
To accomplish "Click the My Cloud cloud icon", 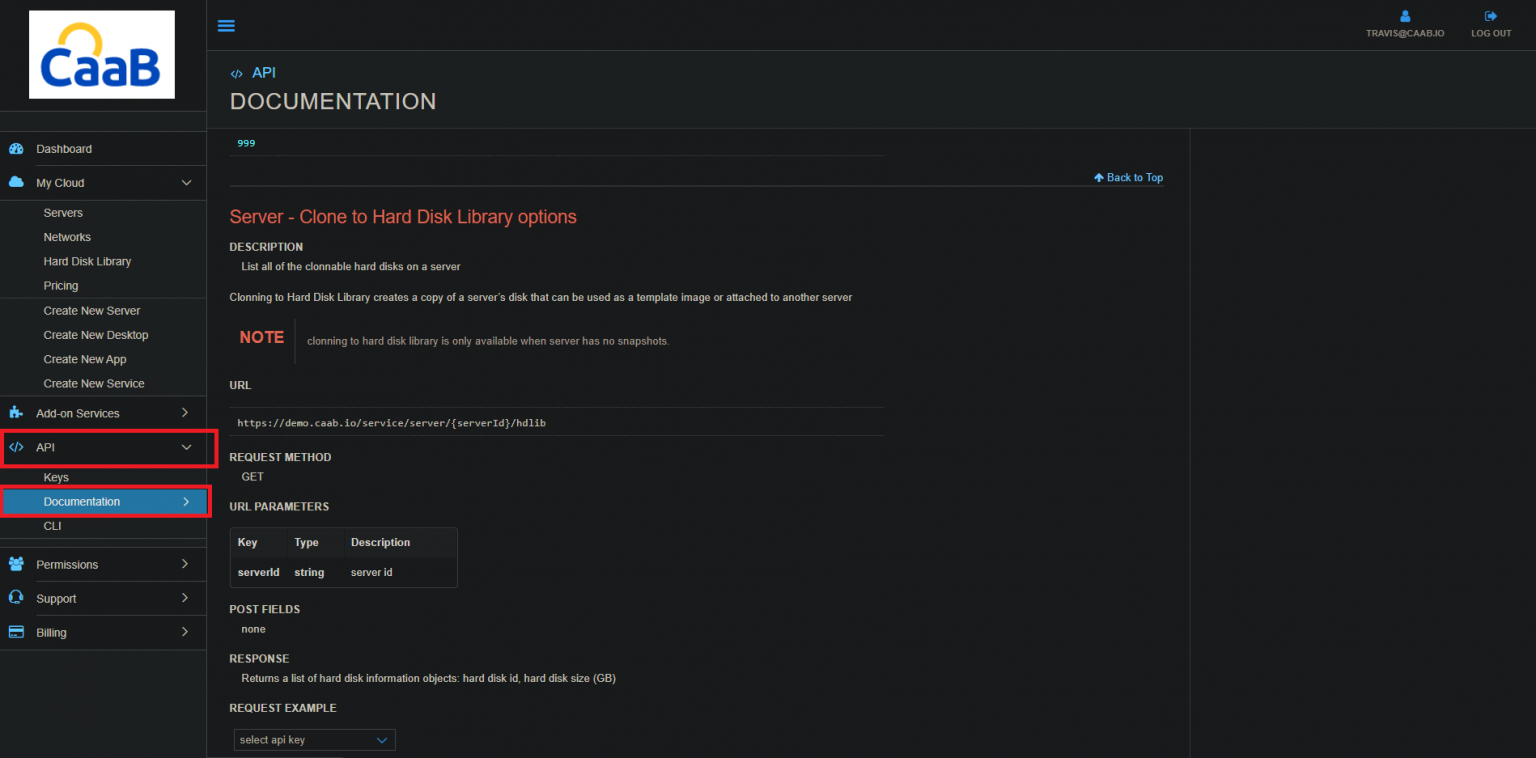I will point(16,182).
